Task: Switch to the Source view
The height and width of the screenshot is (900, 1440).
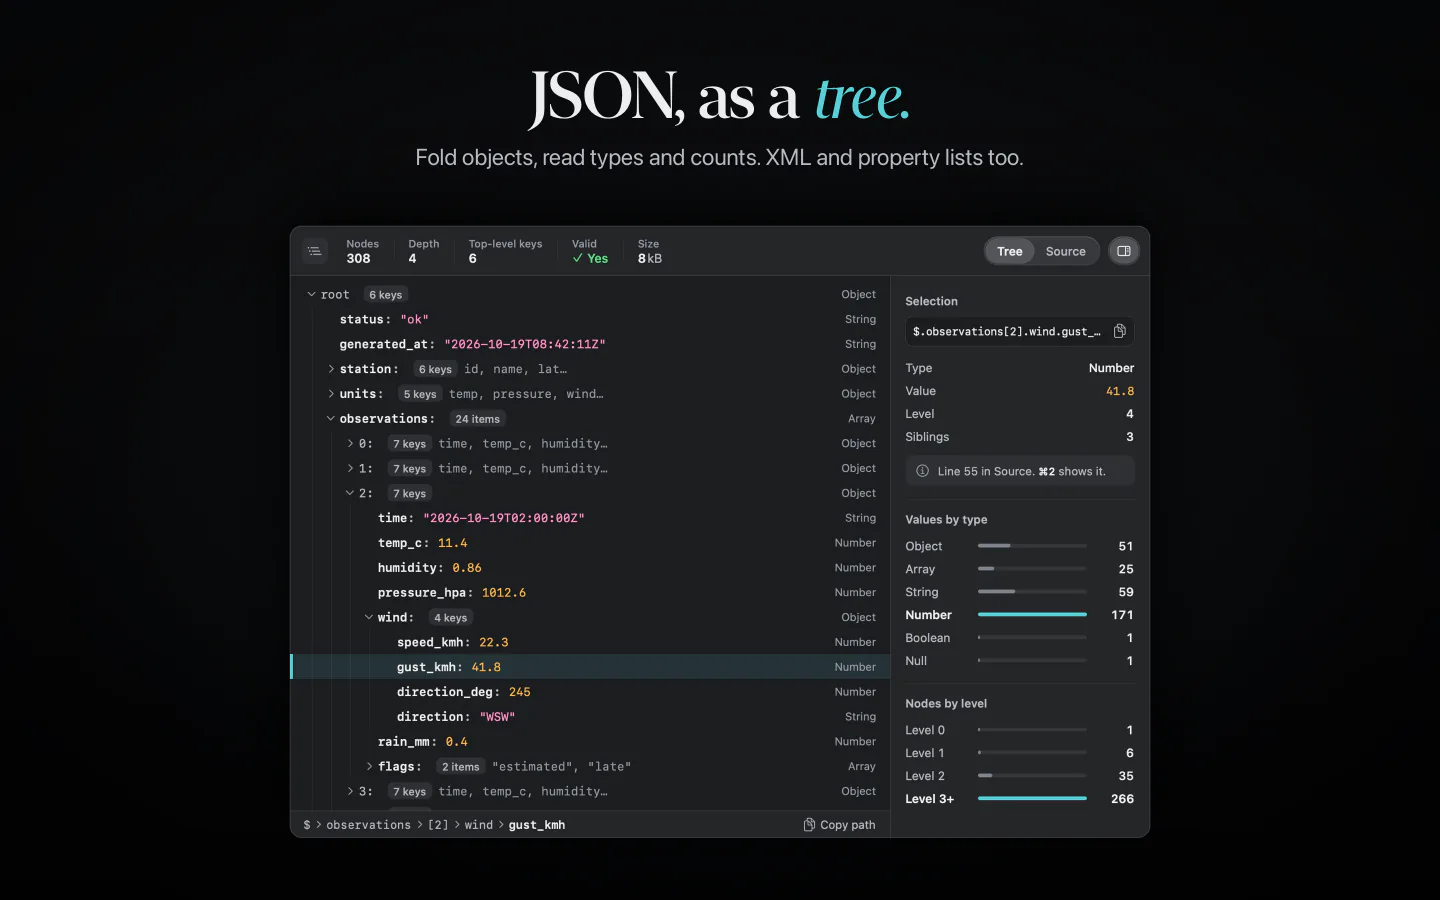Action: pyautogui.click(x=1066, y=251)
